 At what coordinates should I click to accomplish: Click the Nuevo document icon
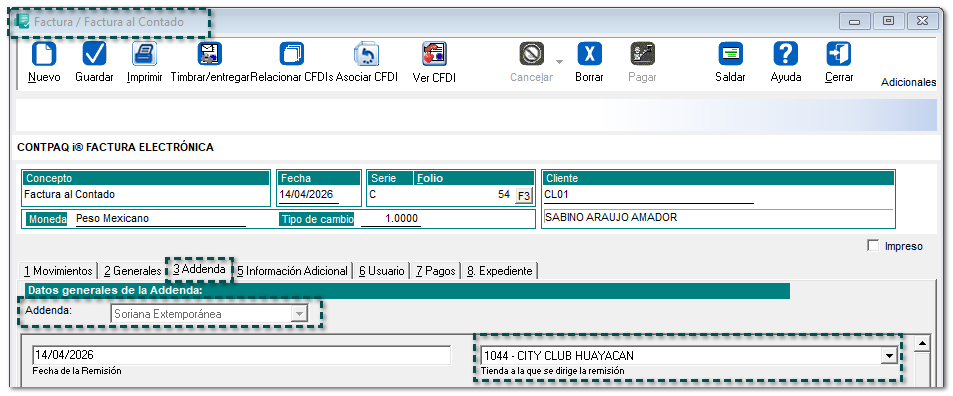(44, 54)
